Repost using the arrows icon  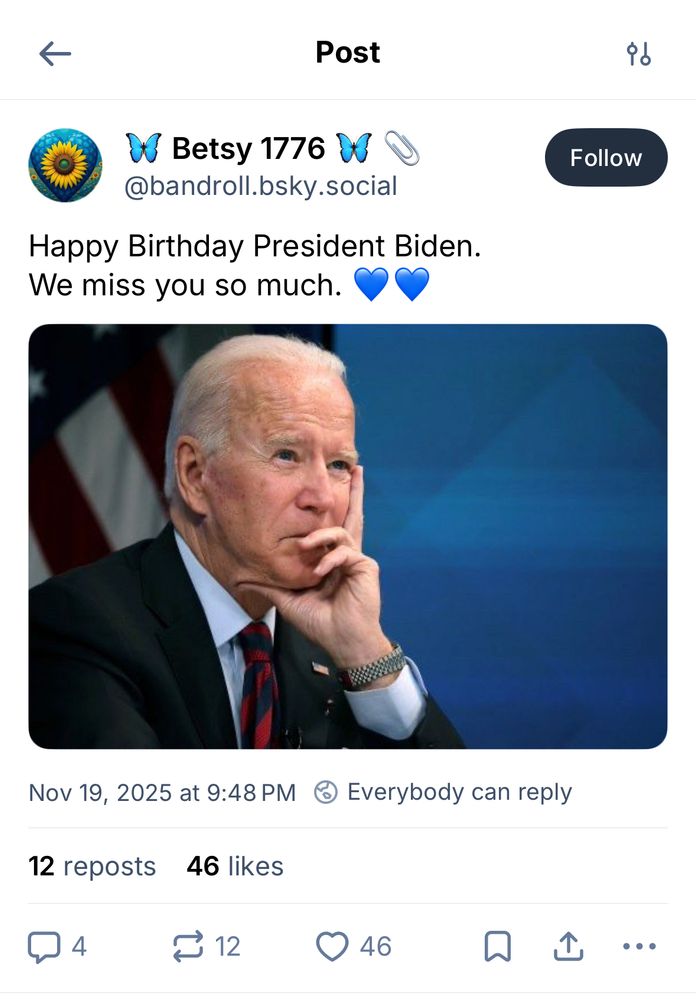coord(188,946)
